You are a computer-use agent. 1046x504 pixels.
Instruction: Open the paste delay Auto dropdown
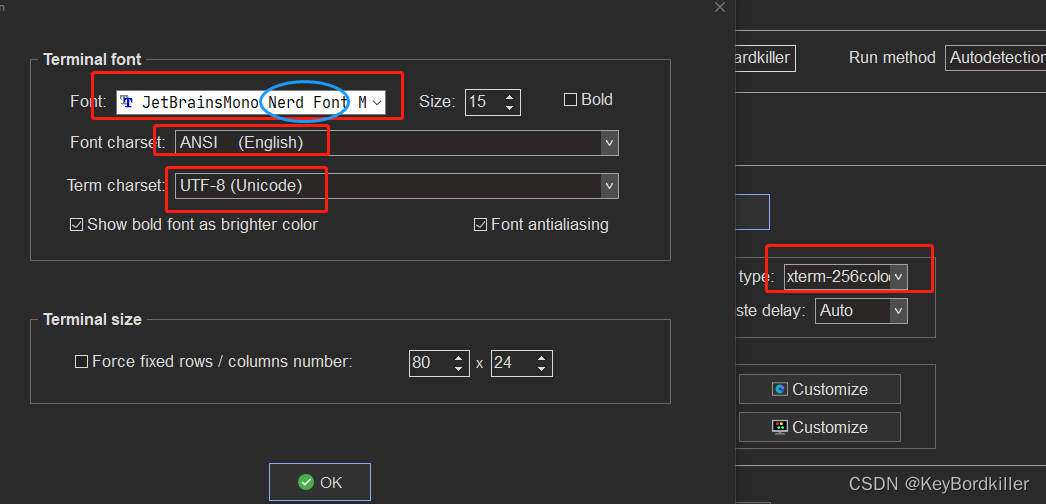coord(899,311)
